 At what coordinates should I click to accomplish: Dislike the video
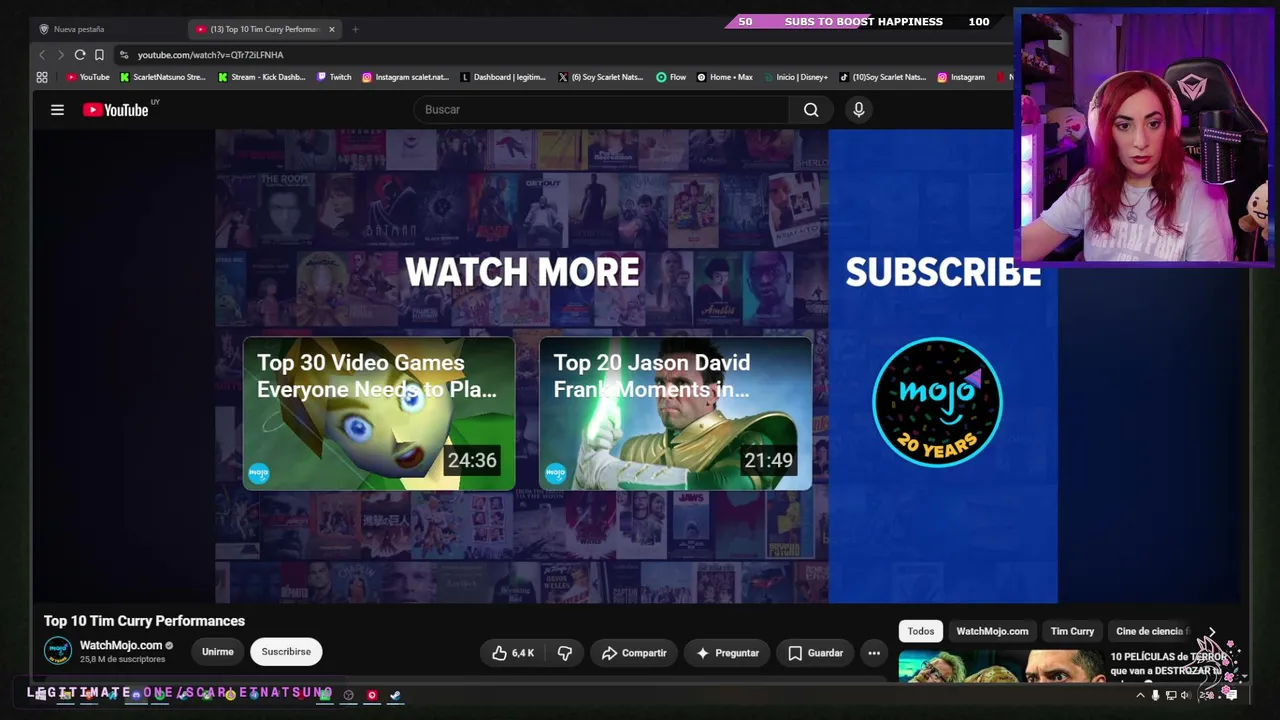tap(565, 653)
